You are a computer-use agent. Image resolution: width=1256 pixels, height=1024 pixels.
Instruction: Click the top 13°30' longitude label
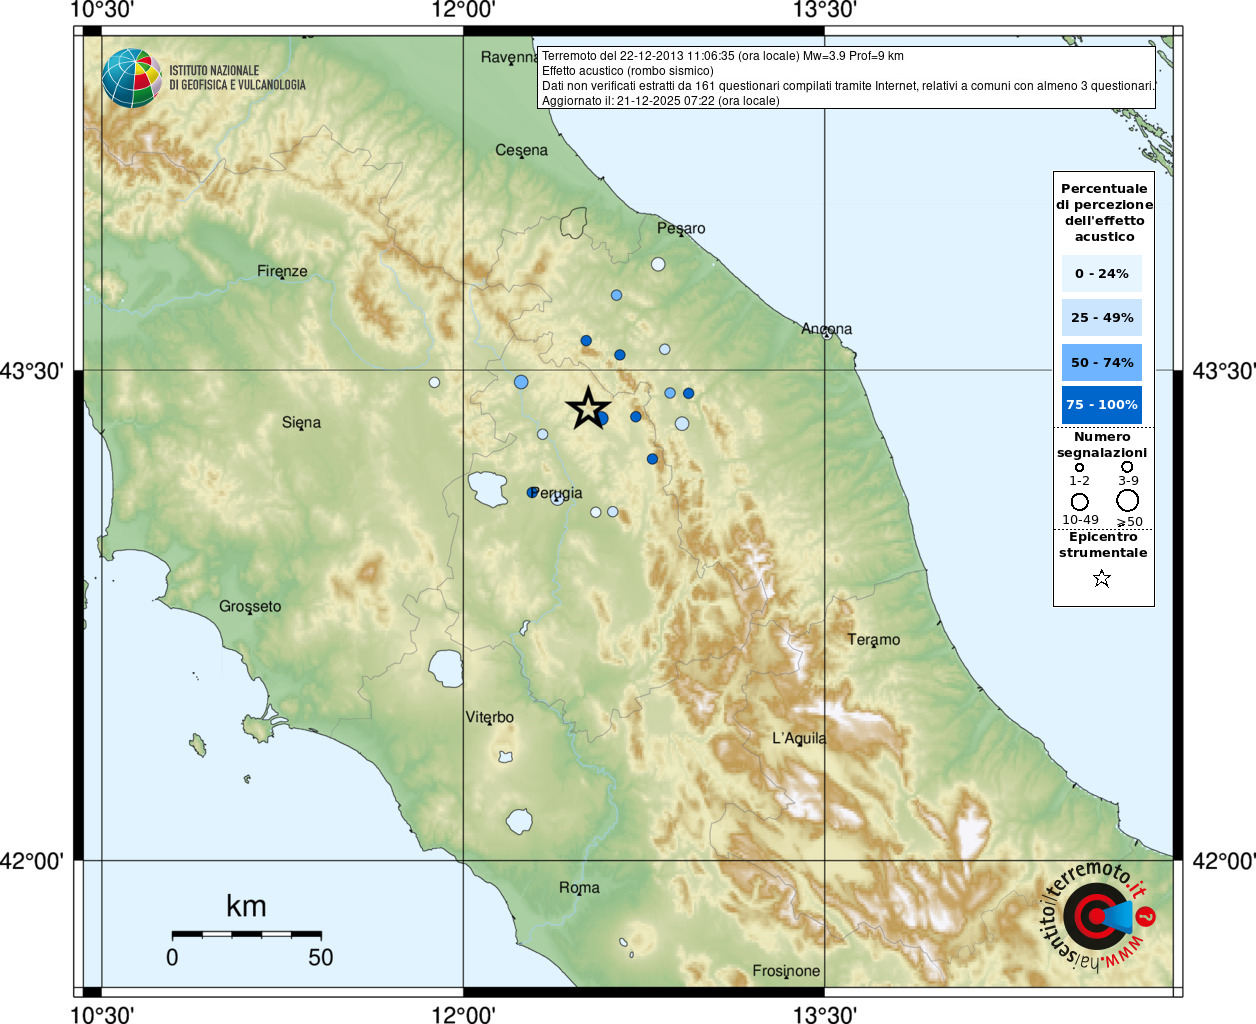coord(825,10)
